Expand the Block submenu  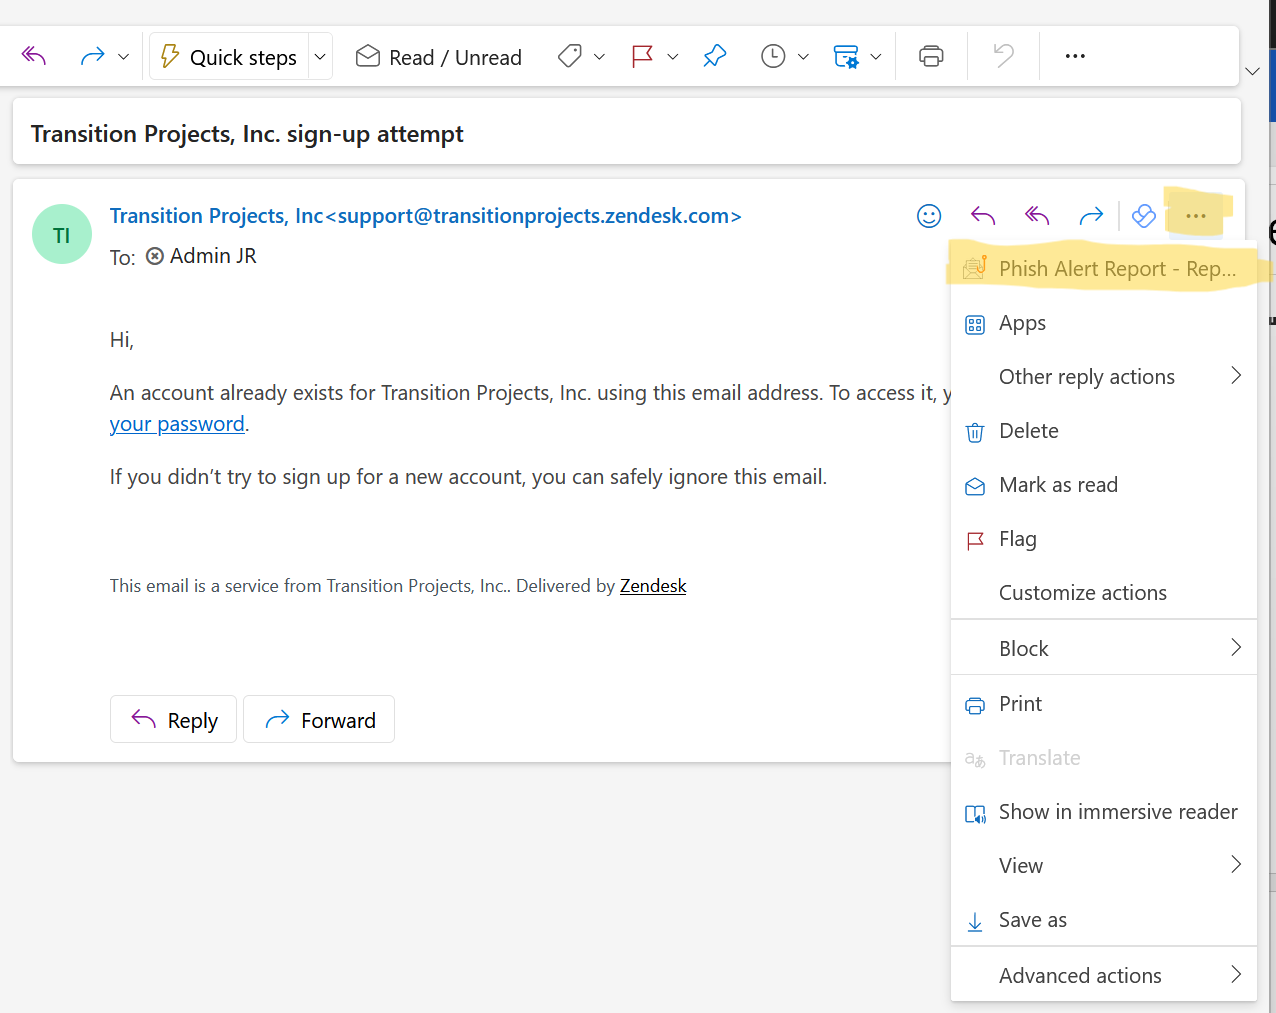pos(1104,648)
